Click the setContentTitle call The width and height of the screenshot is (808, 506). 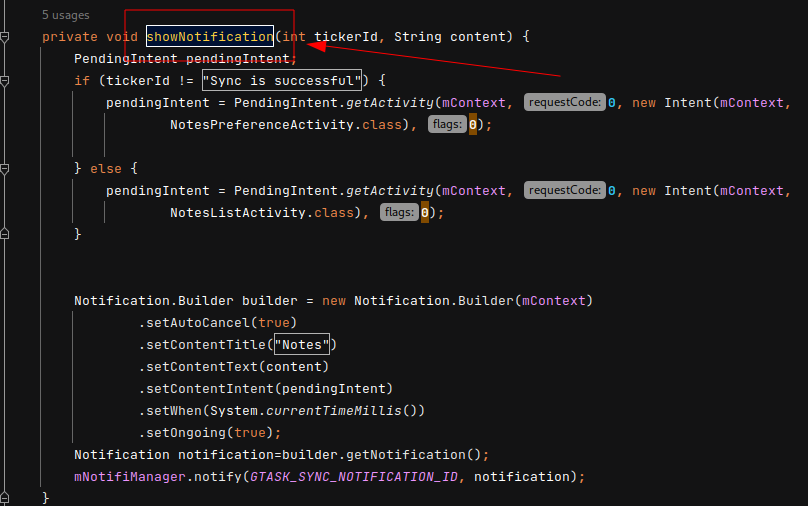tap(206, 345)
